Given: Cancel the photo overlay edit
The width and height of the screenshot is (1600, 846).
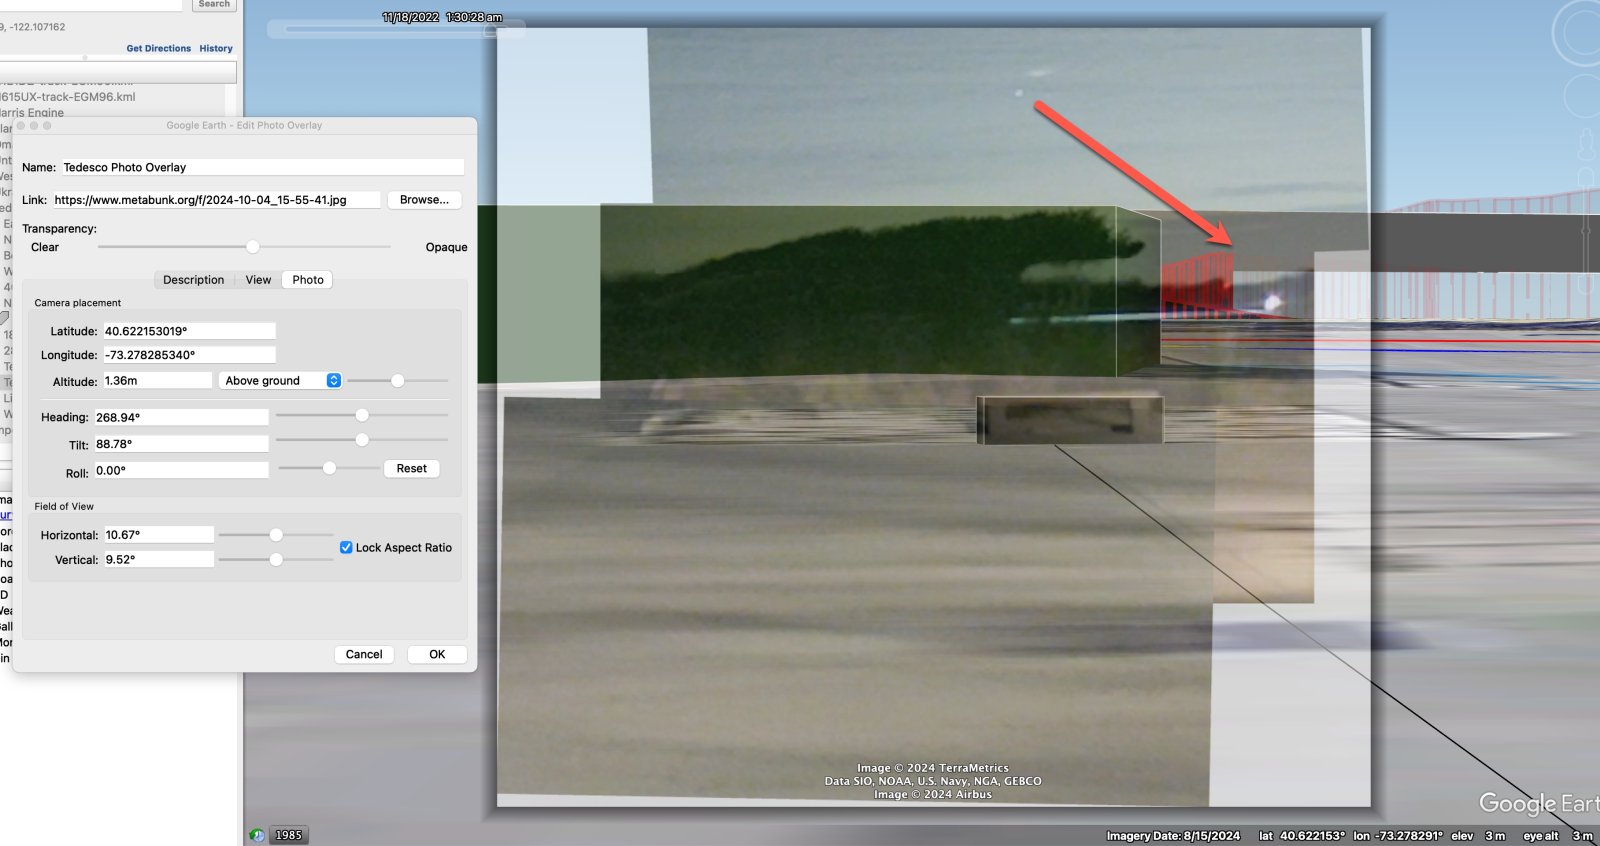Looking at the screenshot, I should pyautogui.click(x=364, y=655).
